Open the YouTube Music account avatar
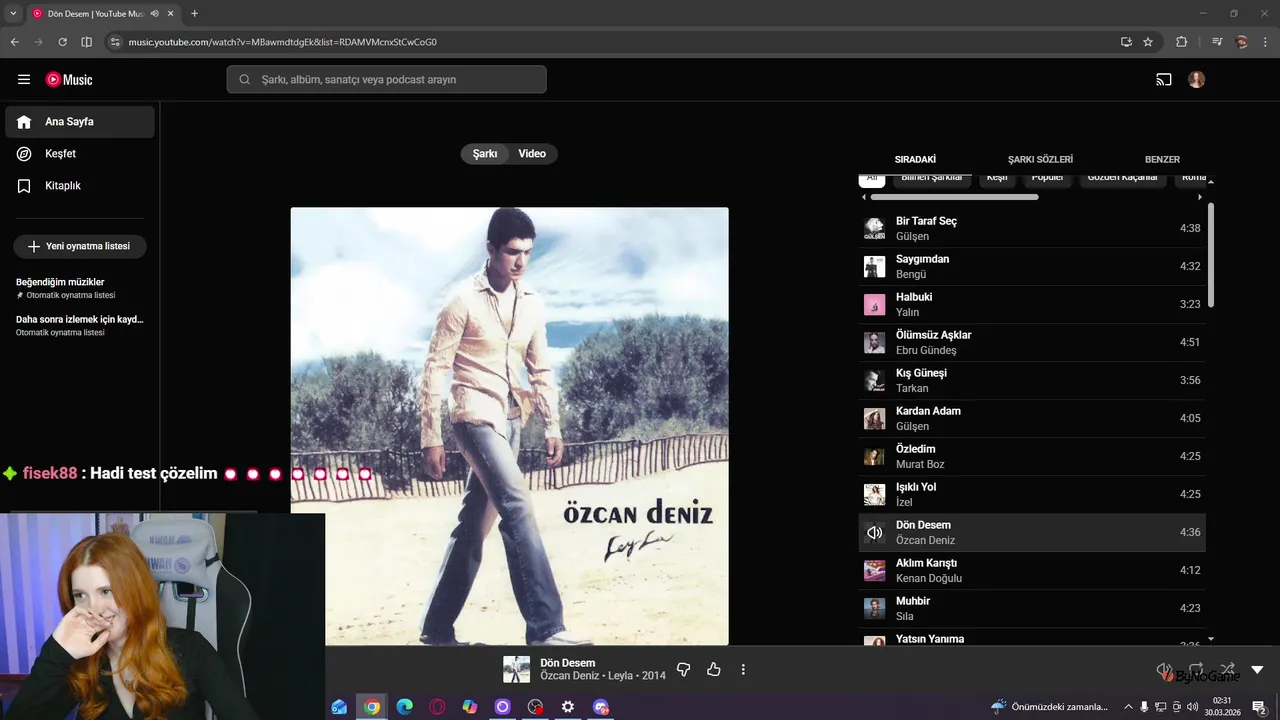Image resolution: width=1280 pixels, height=720 pixels. [1197, 80]
